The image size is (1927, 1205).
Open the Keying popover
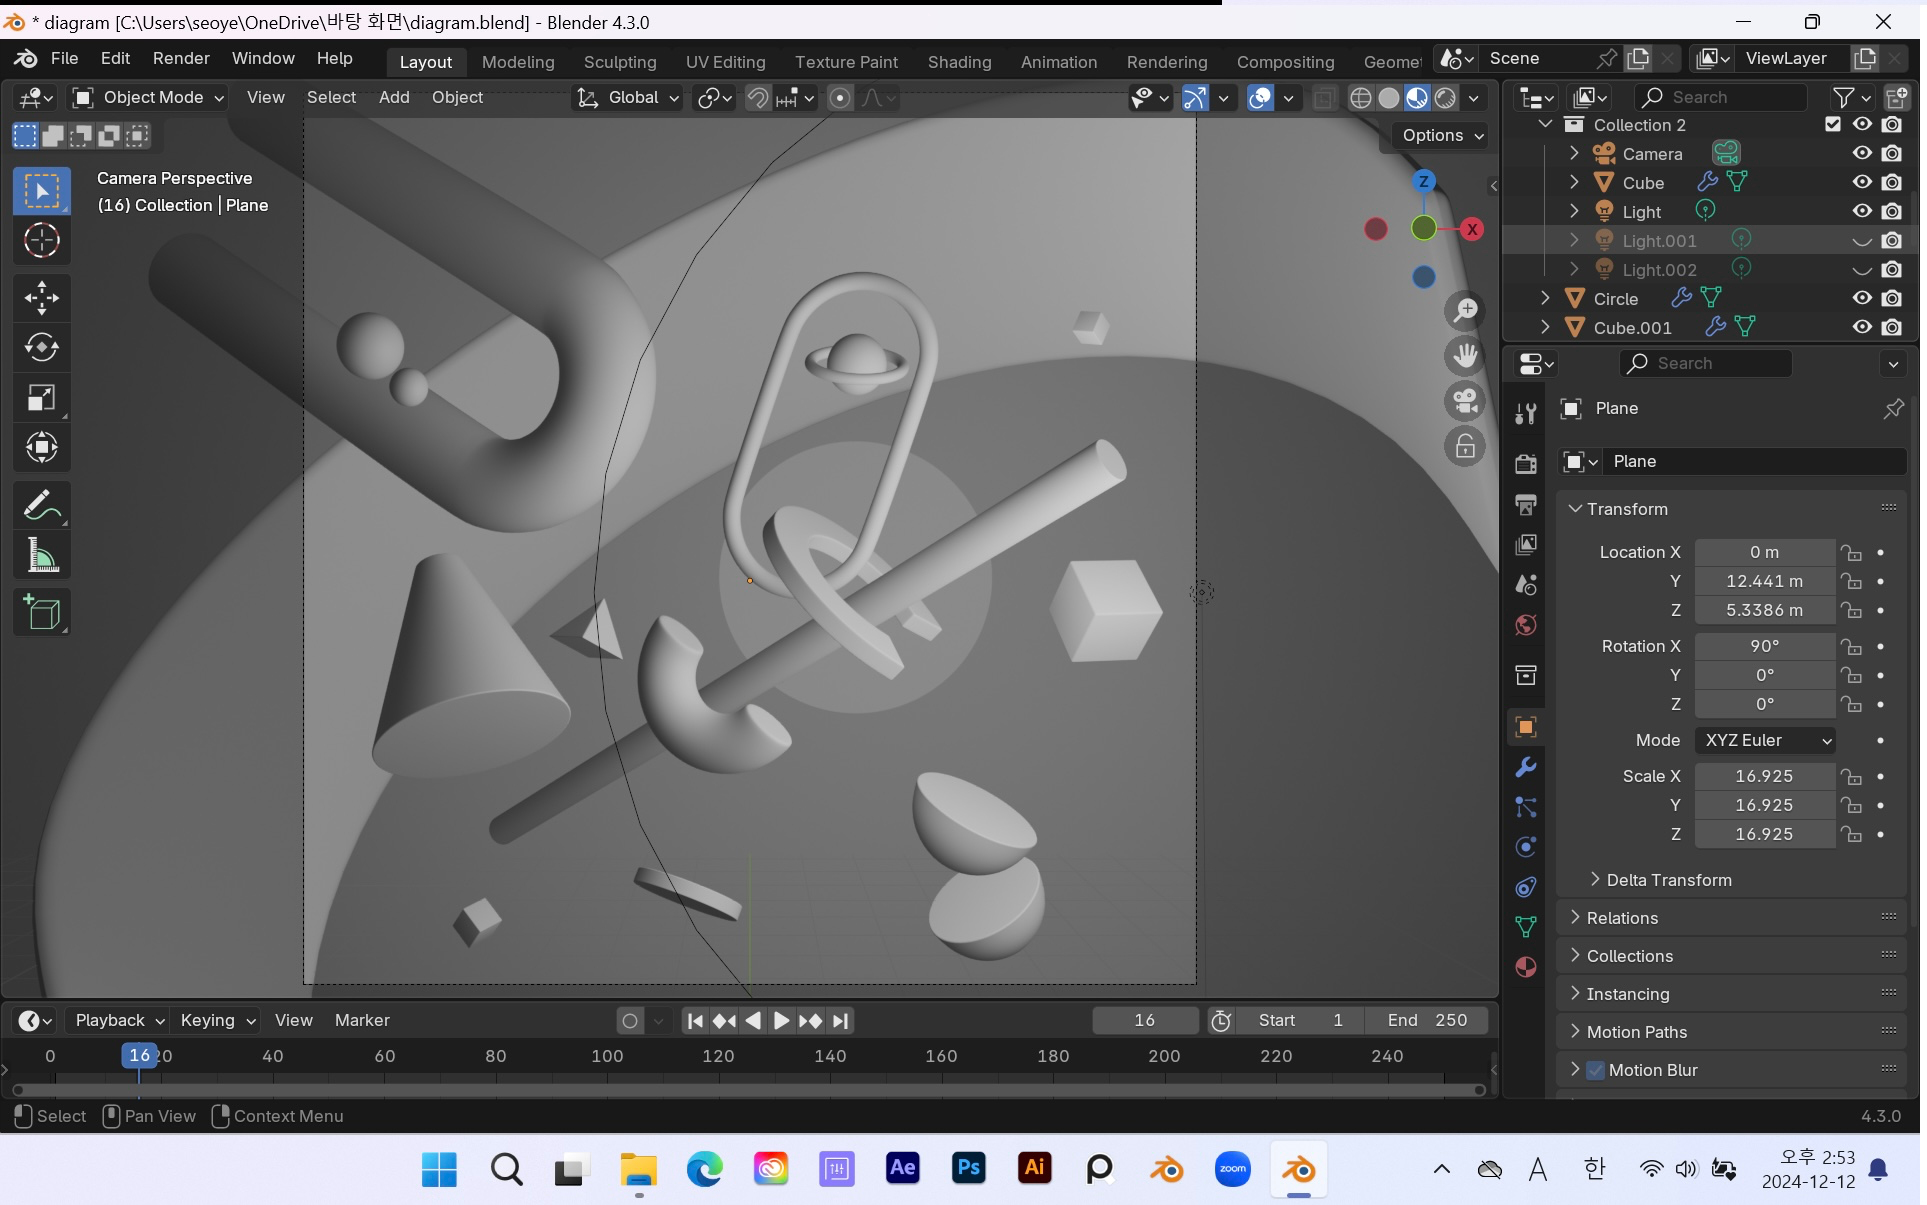(216, 1020)
